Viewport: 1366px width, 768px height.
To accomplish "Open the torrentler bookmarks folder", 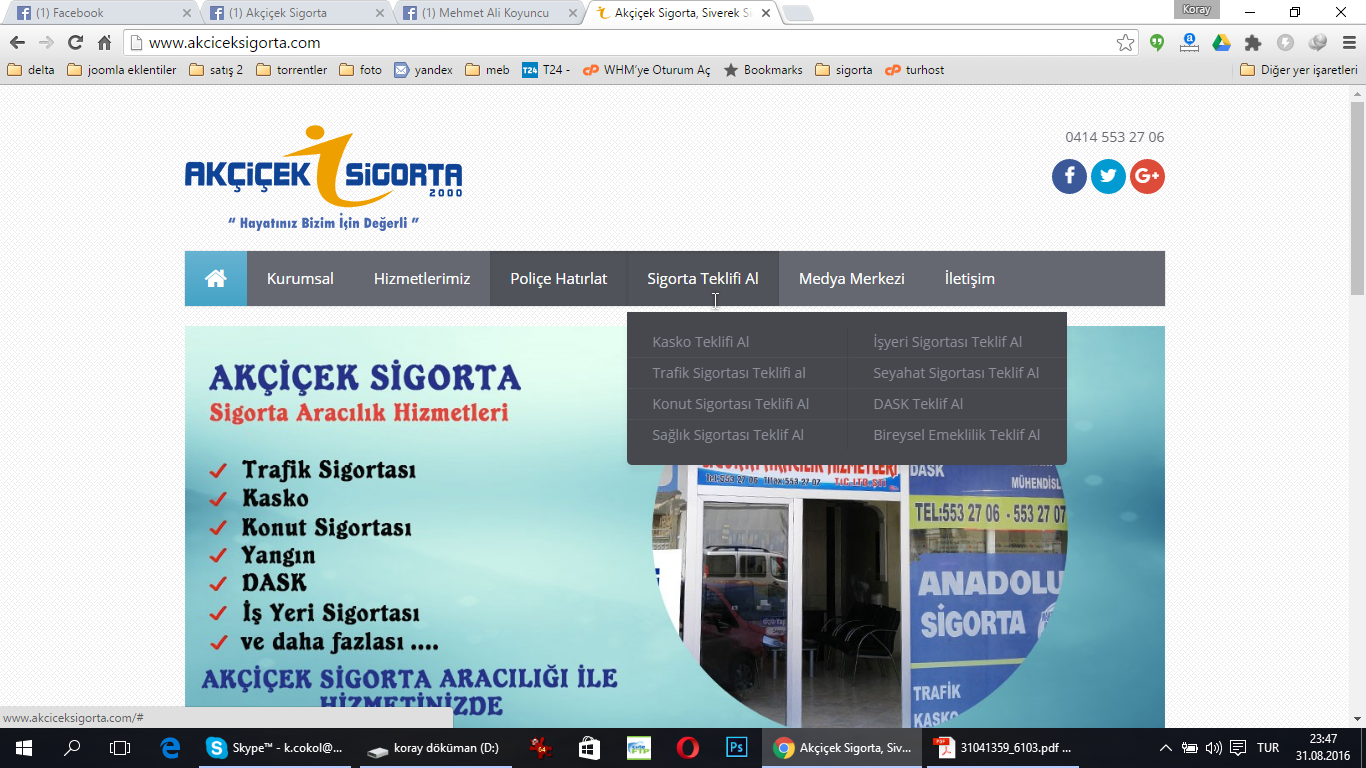I will 292,70.
